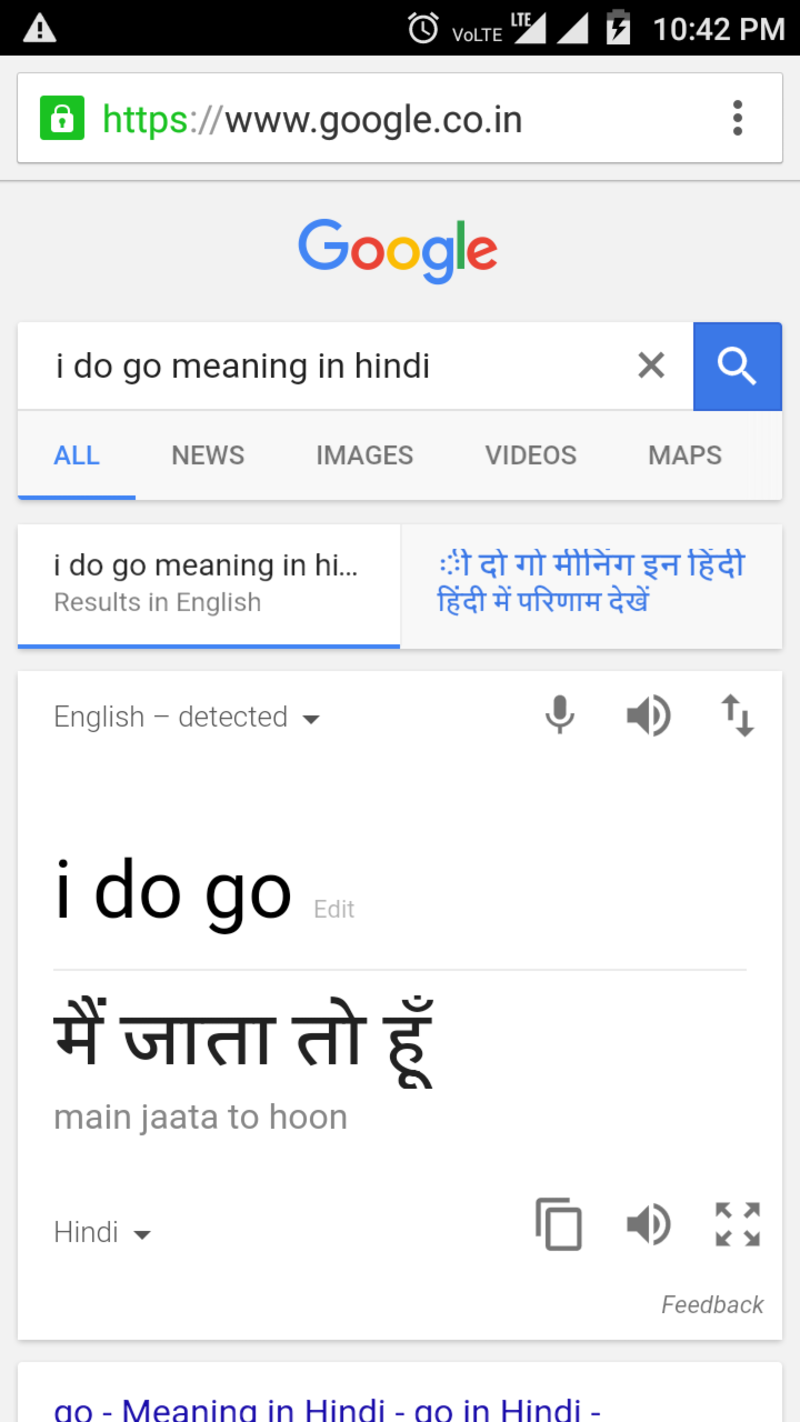Clear the search query with X
This screenshot has height=1422, width=800.
(651, 367)
